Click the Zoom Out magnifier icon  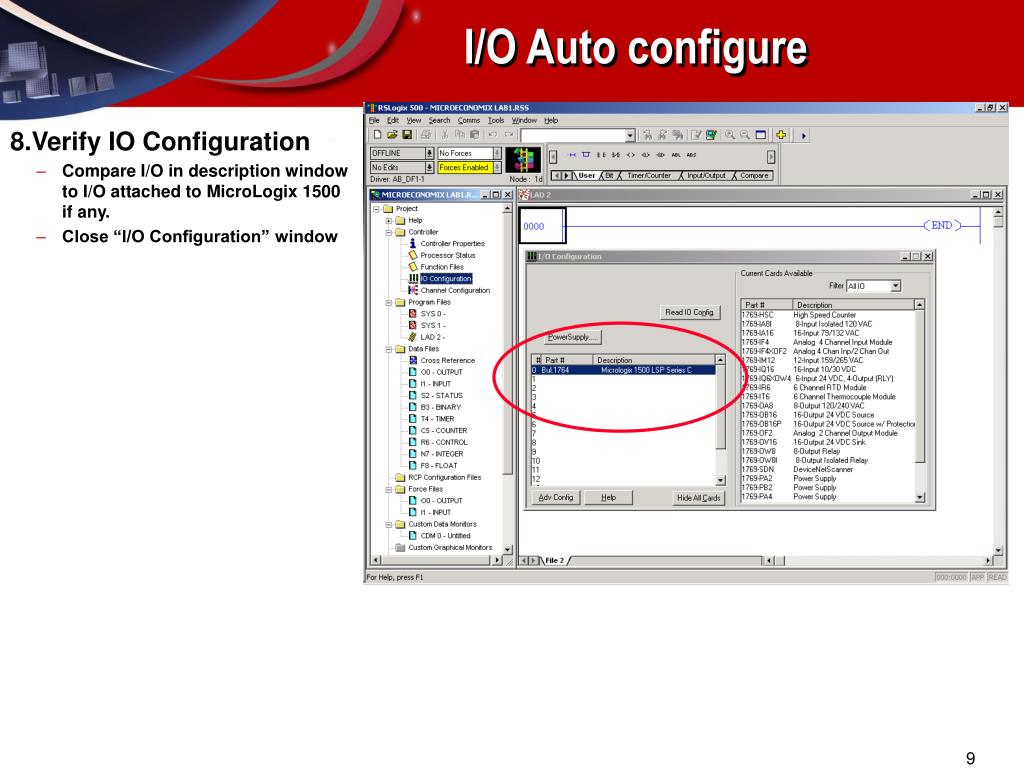[745, 135]
